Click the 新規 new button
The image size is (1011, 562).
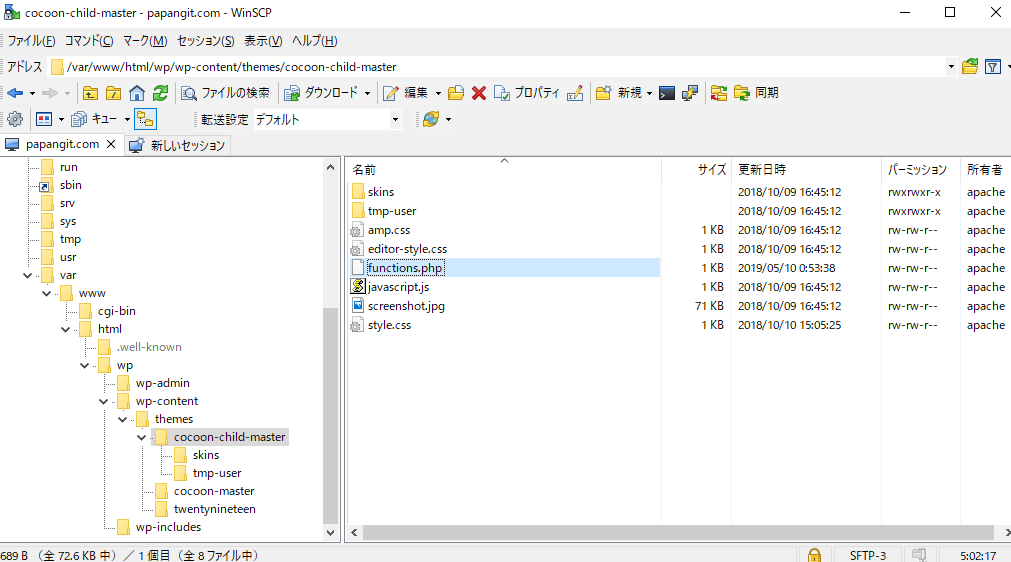619,93
